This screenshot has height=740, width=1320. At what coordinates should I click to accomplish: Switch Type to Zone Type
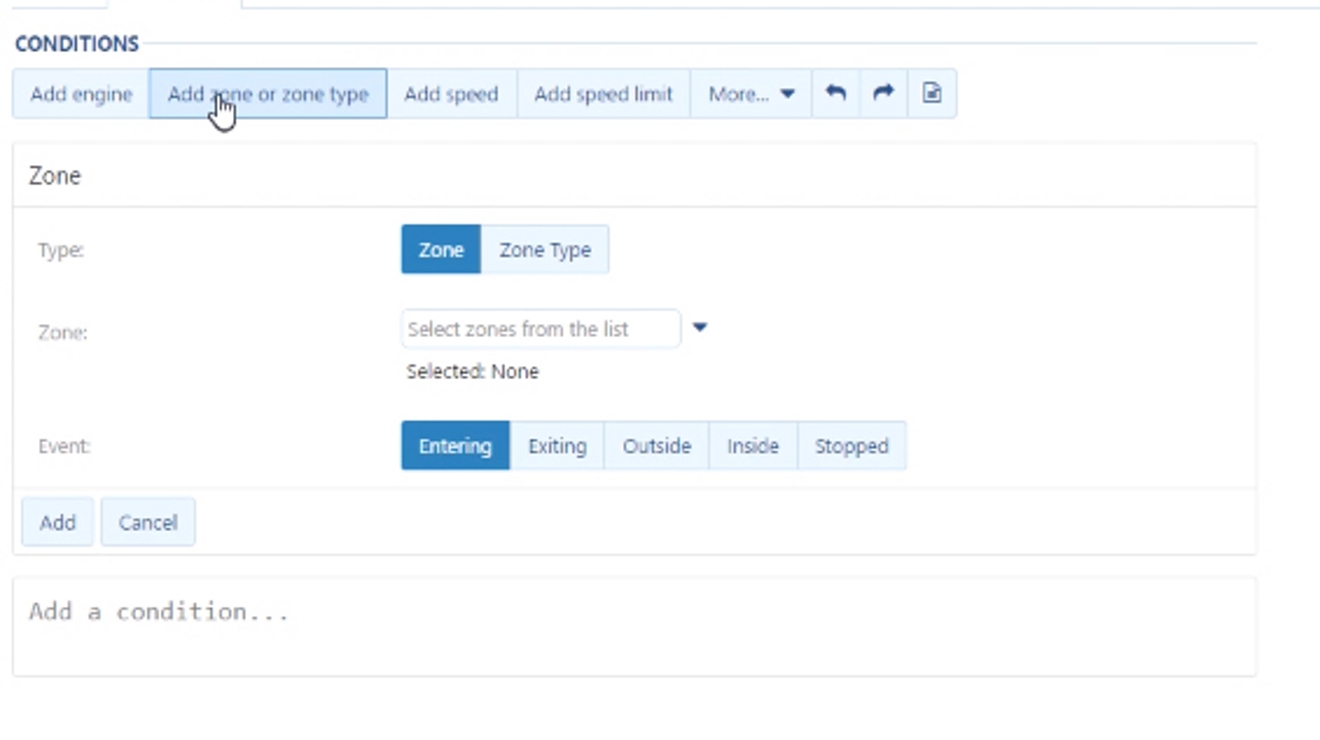pos(545,250)
